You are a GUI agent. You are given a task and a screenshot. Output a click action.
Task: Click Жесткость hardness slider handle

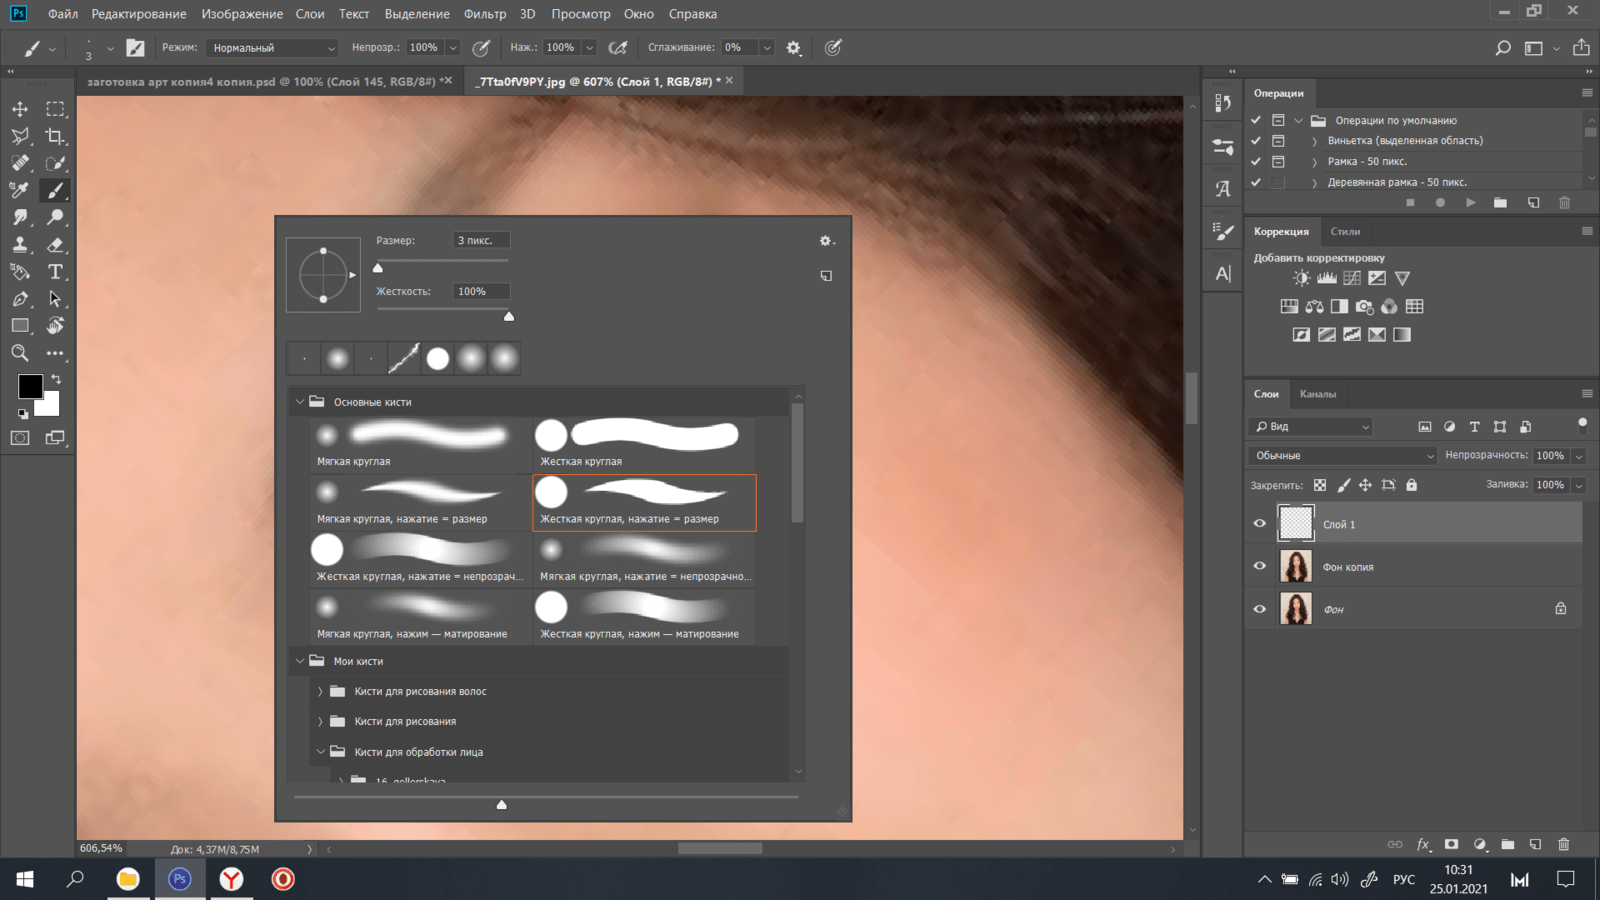509,316
